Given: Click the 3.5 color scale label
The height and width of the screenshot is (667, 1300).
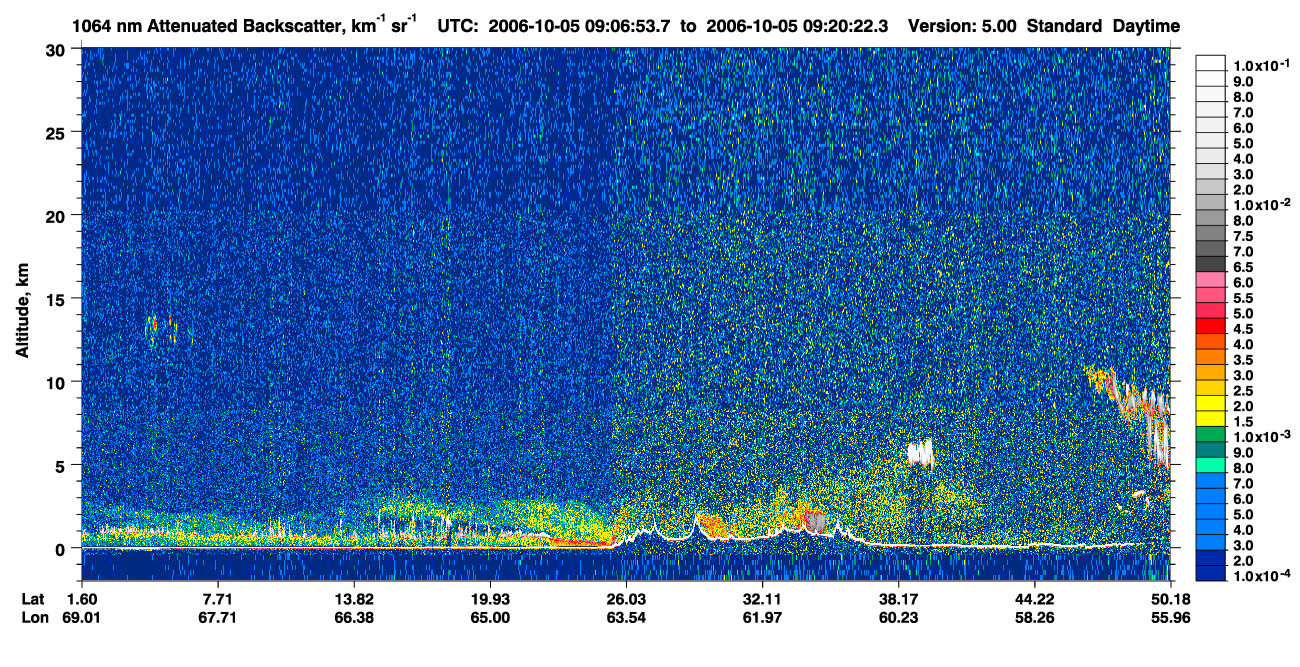Looking at the screenshot, I should pyautogui.click(x=1243, y=360).
